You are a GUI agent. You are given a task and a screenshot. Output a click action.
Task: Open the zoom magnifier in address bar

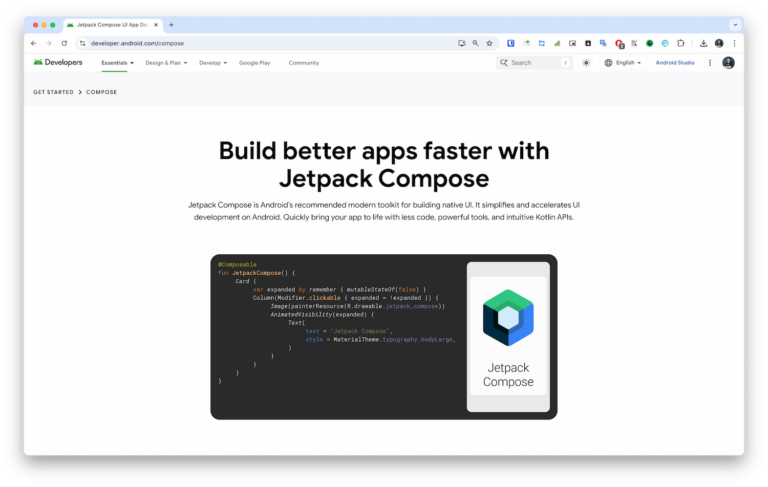tap(475, 43)
